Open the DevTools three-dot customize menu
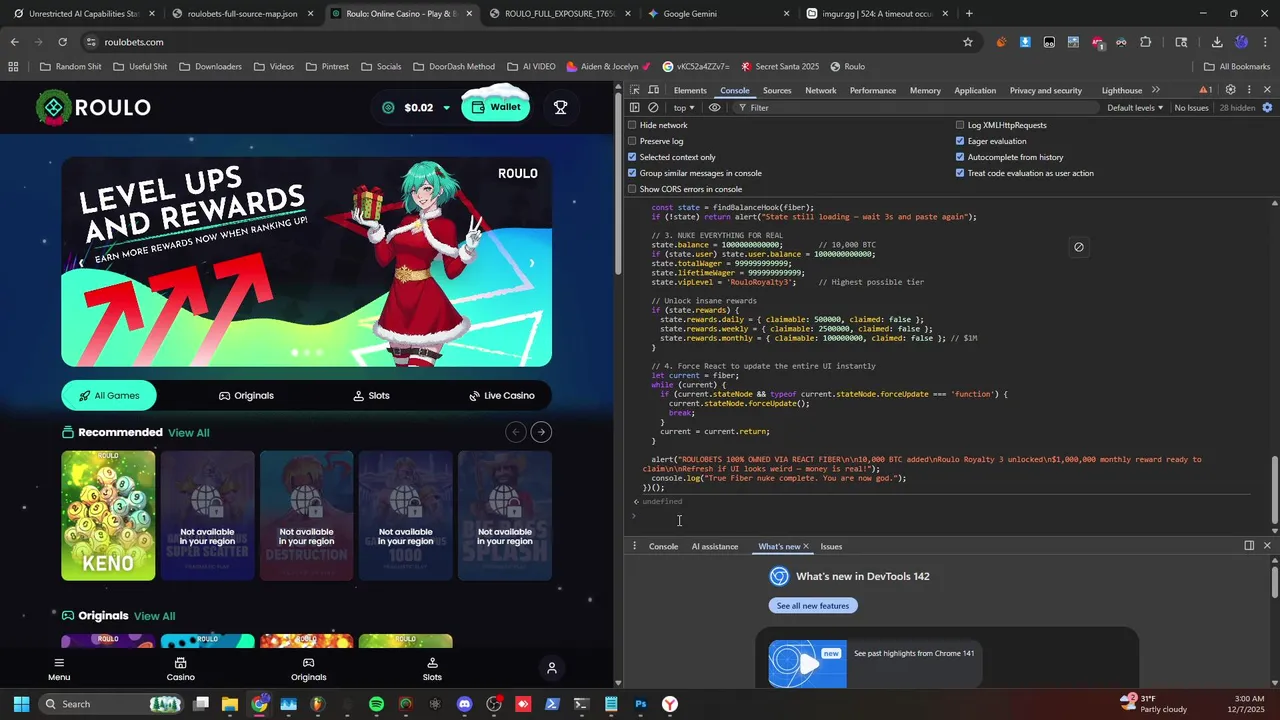Viewport: 1280px width, 720px height. point(1249,90)
